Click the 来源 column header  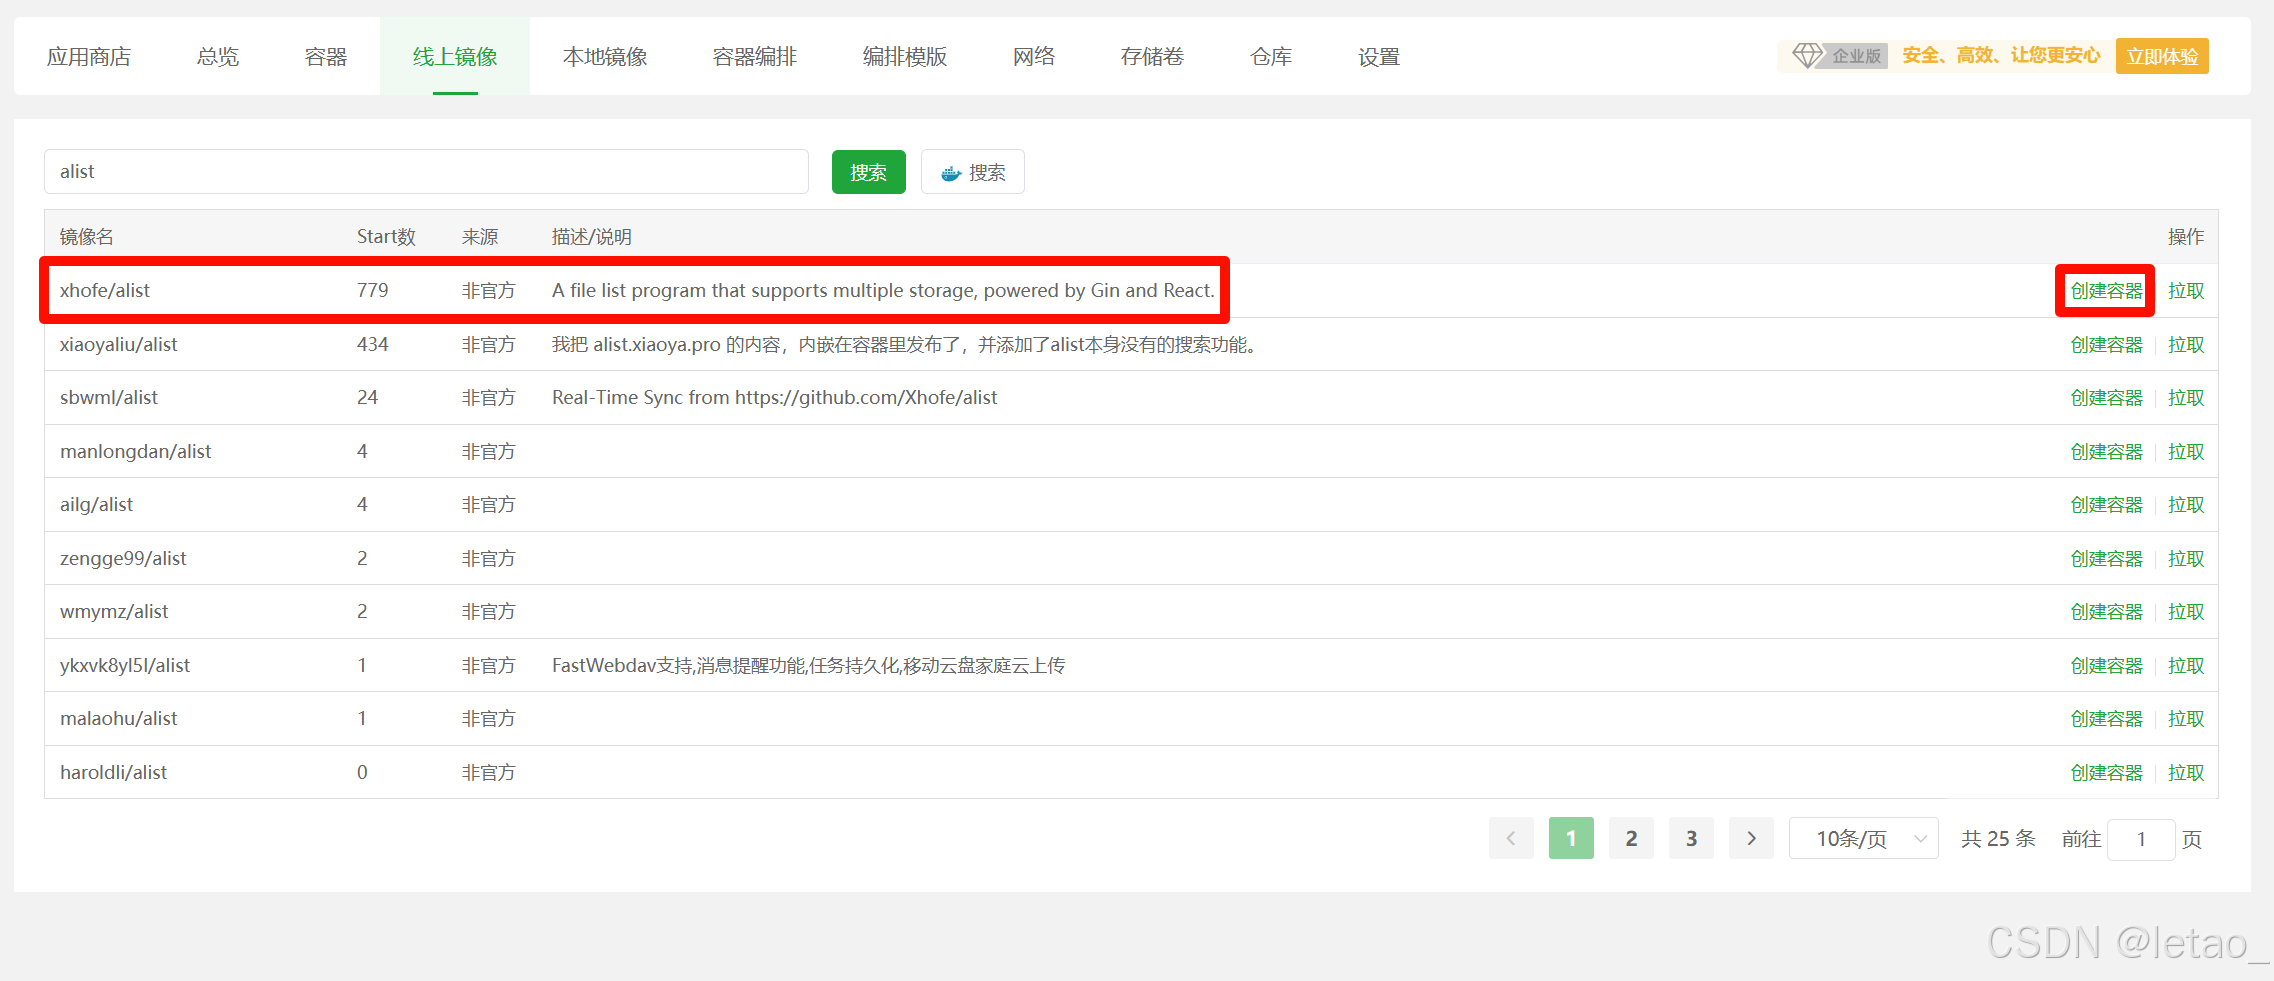(480, 237)
